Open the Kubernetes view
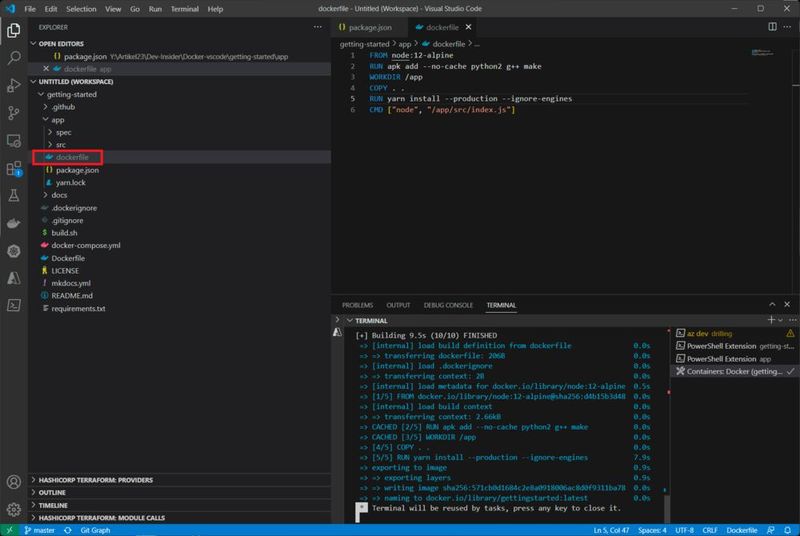 [14, 251]
